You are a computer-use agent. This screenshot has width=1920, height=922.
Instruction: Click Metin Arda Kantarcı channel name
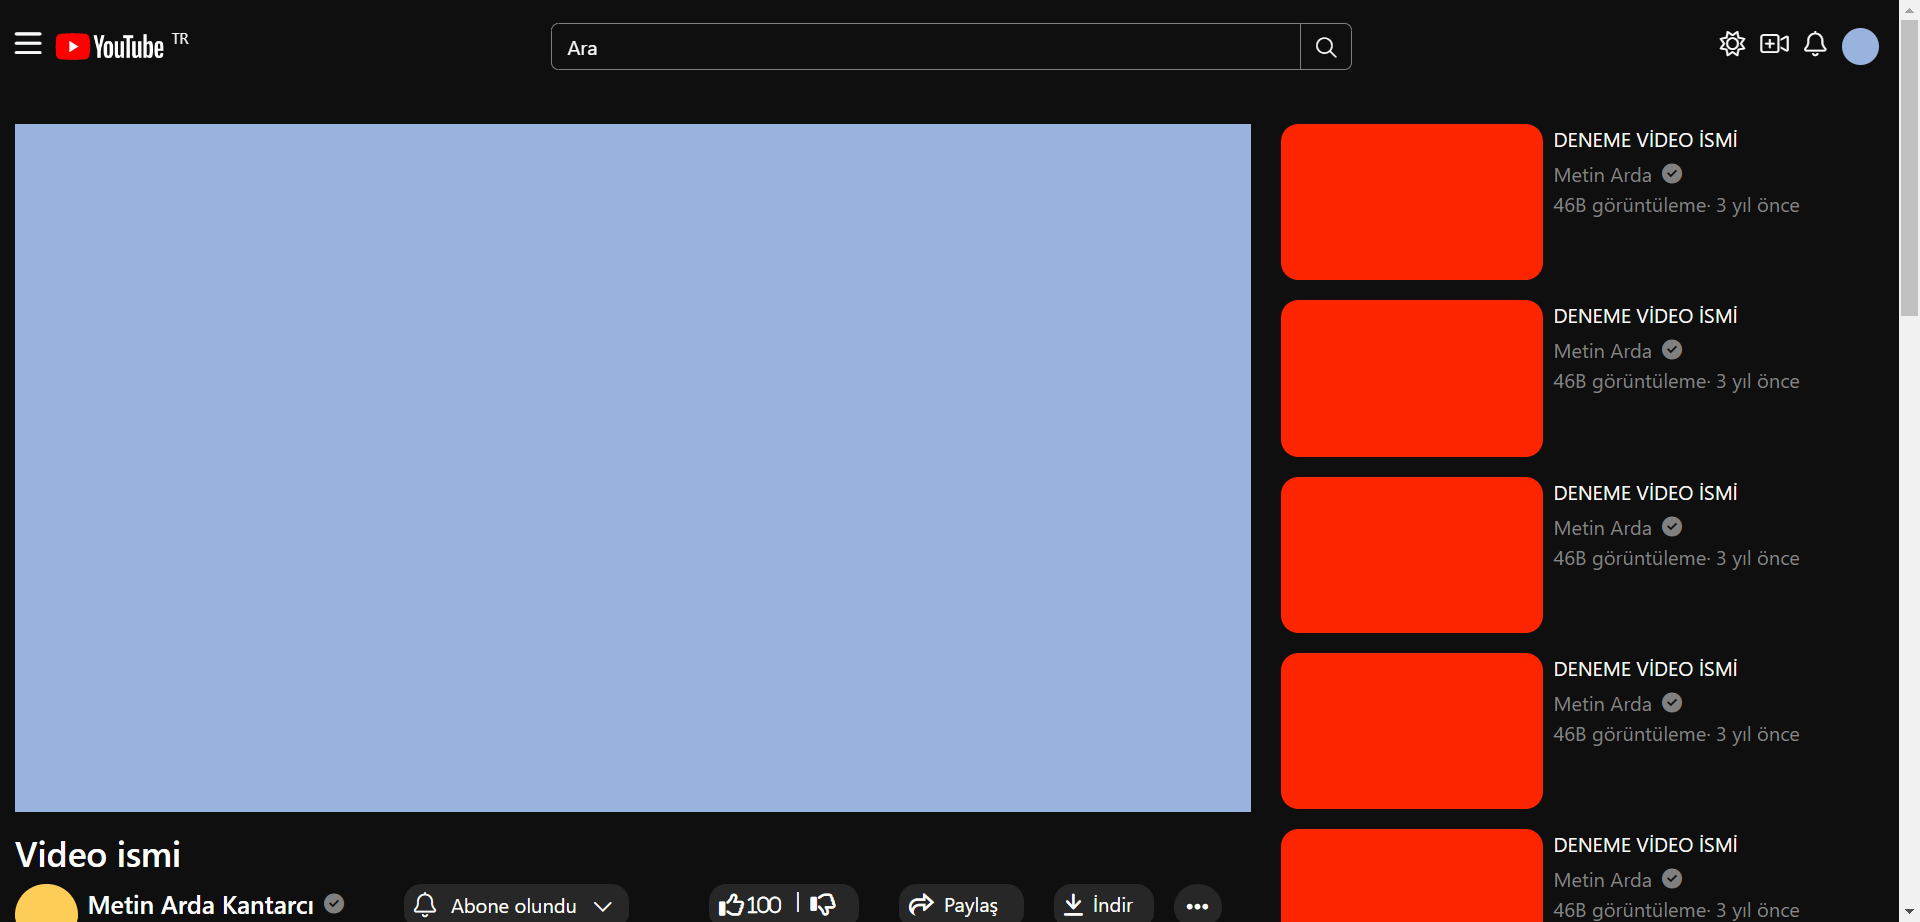click(200, 905)
